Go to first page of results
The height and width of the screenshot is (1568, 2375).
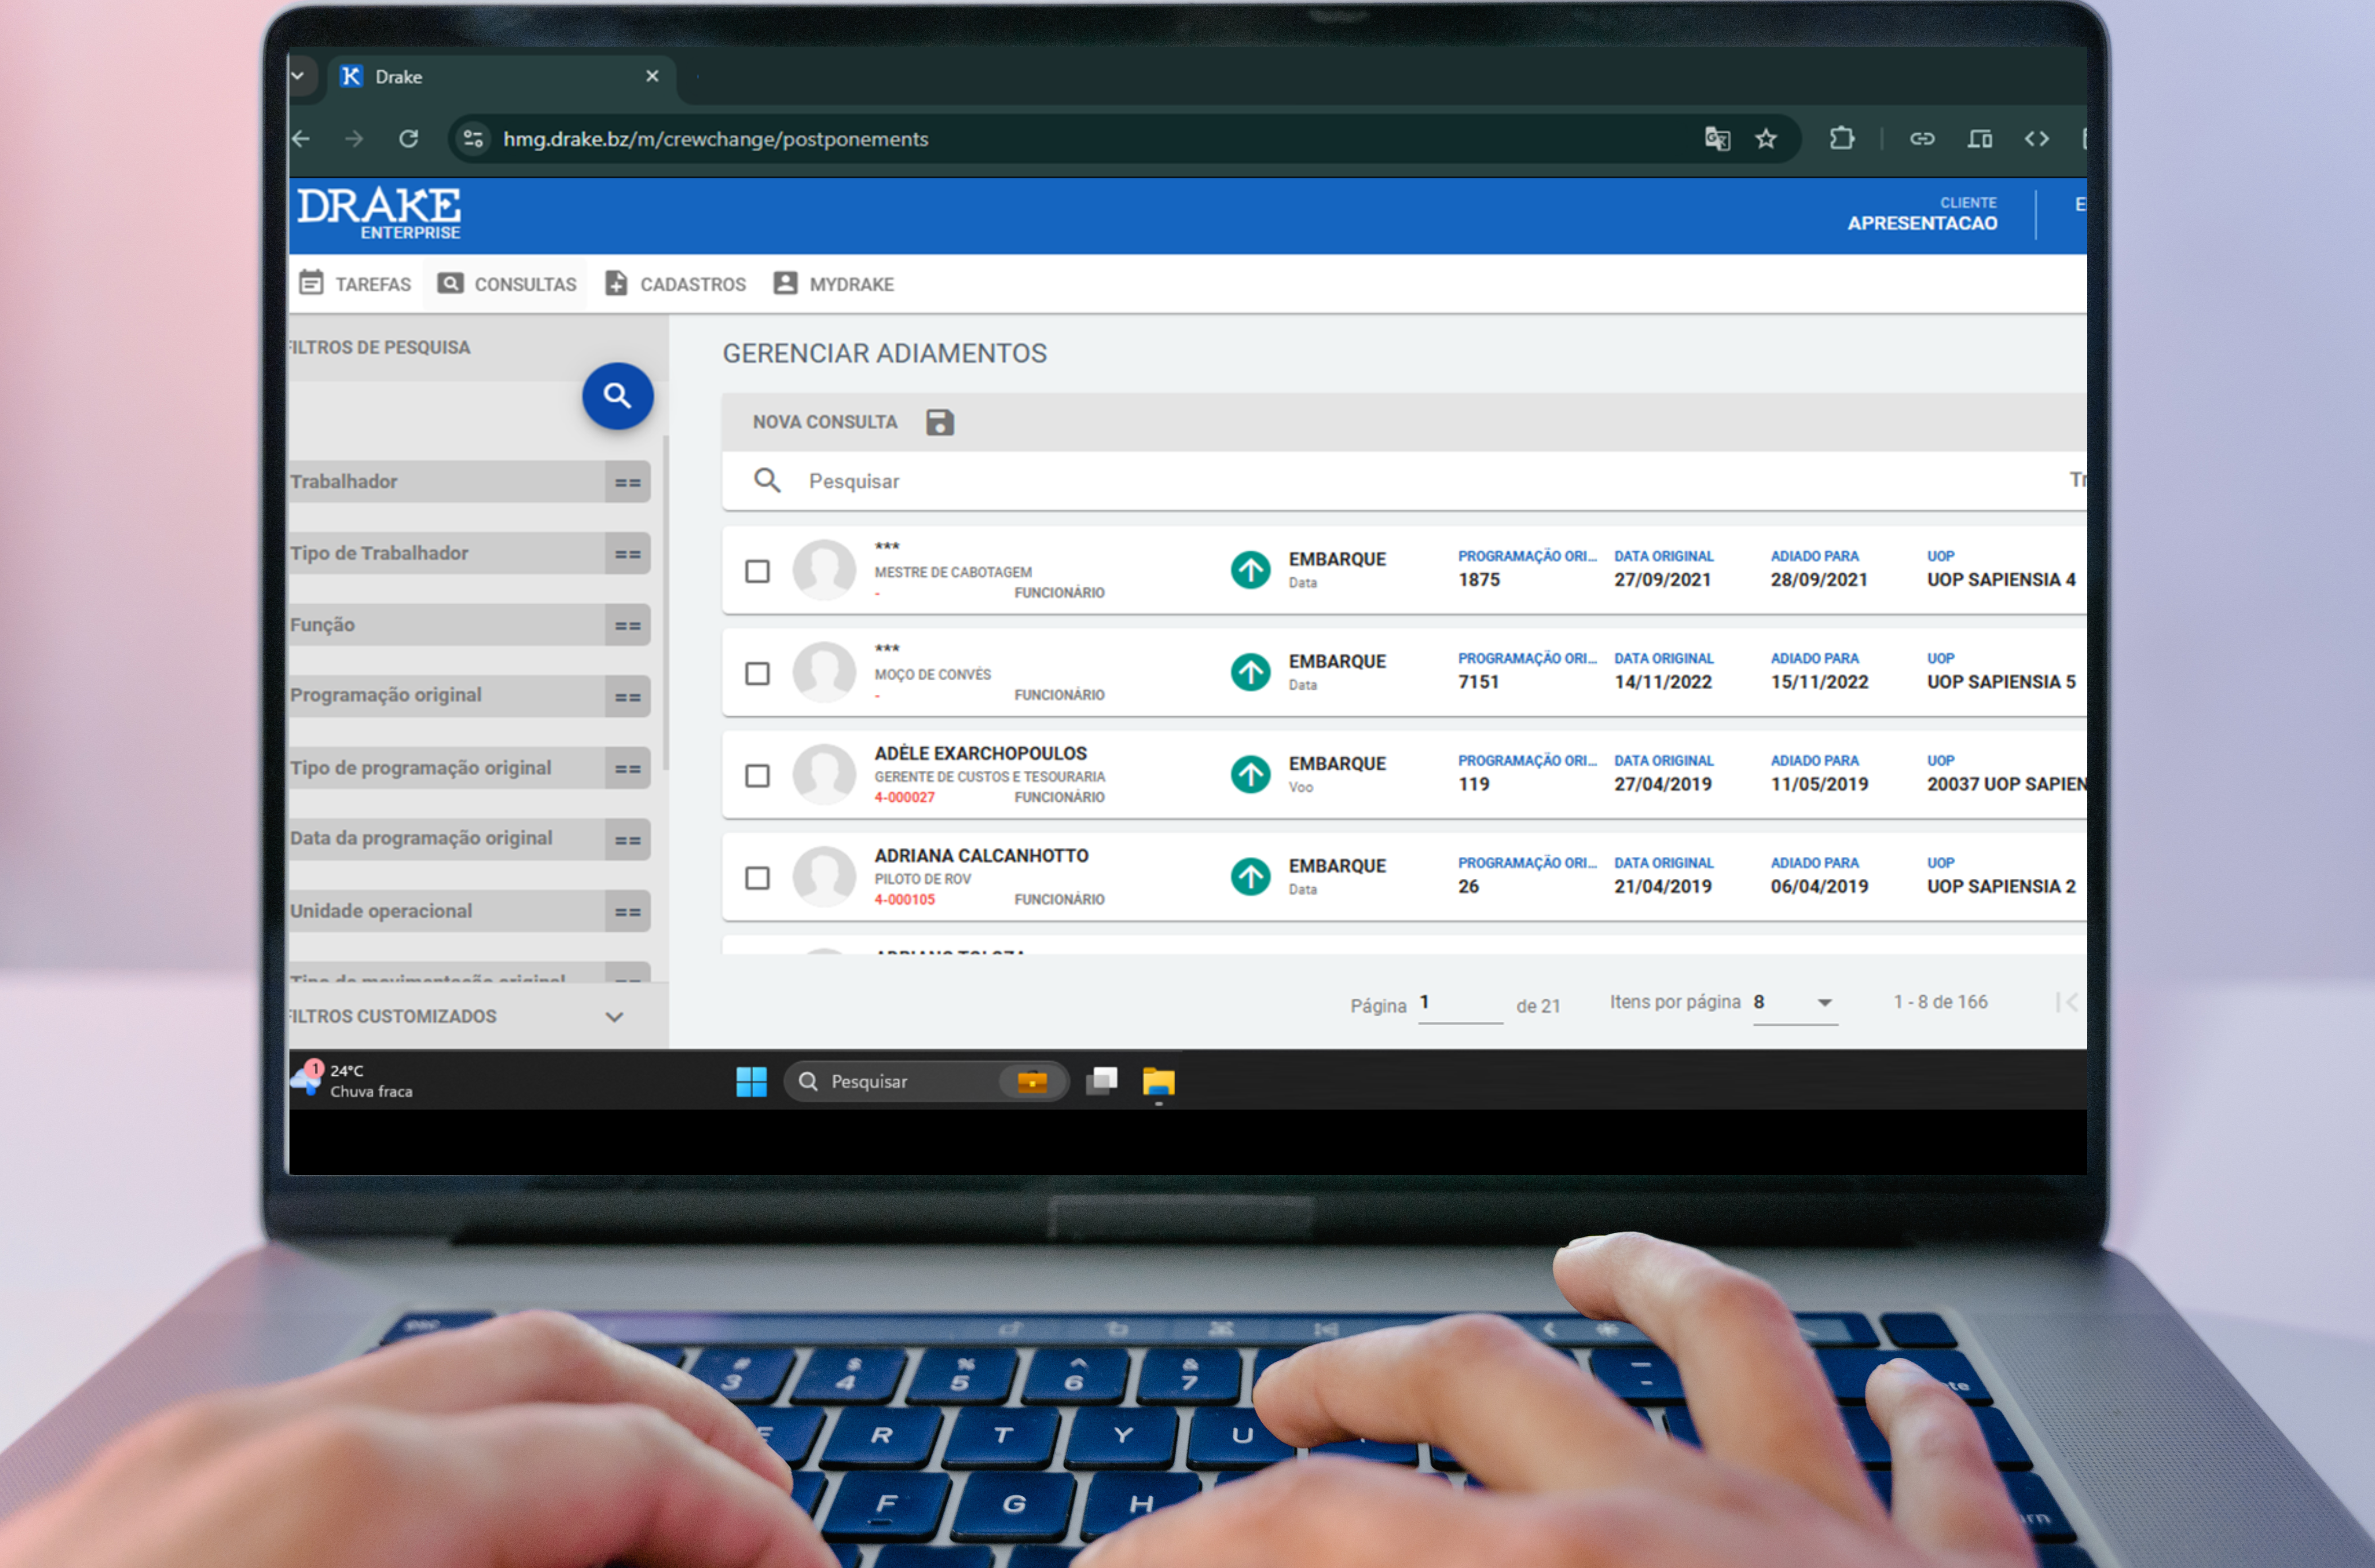2067,1002
